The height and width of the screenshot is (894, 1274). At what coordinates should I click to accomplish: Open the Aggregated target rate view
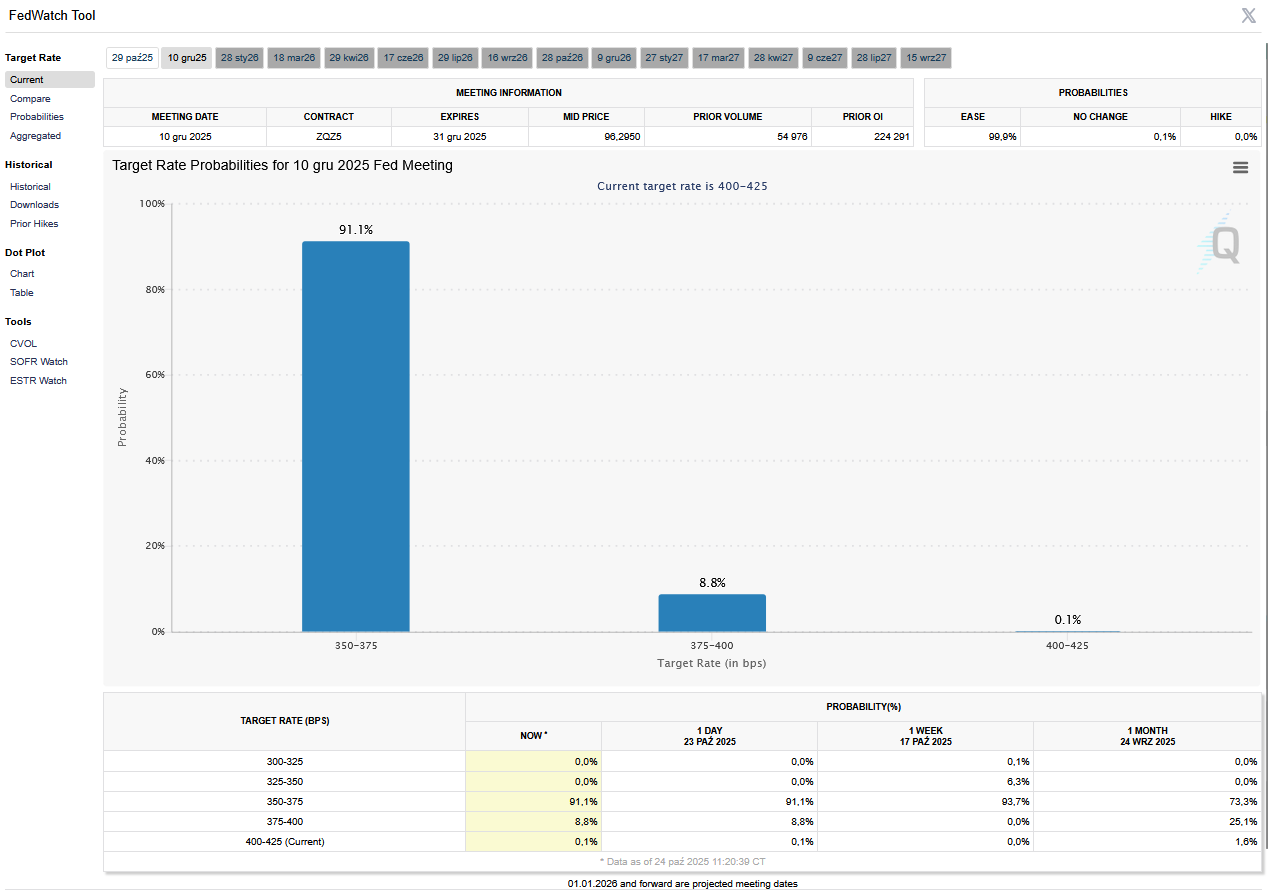pyautogui.click(x=35, y=136)
